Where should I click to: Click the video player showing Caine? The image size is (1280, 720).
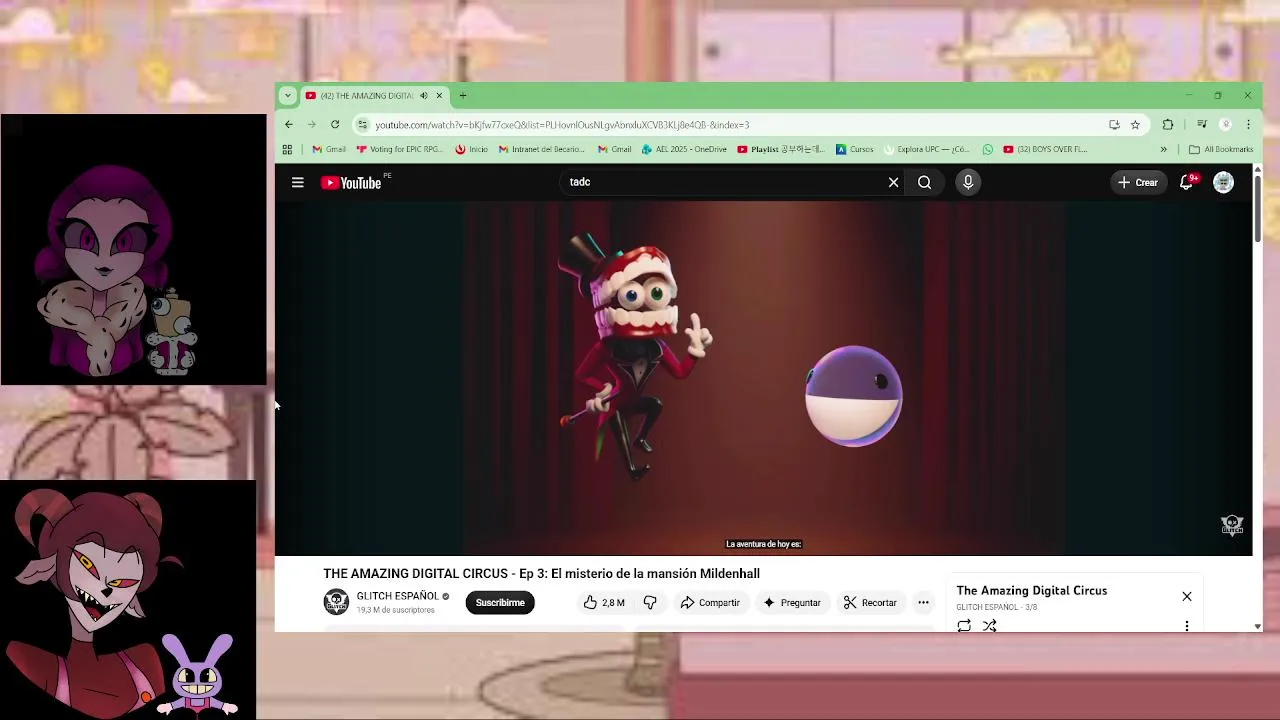(x=763, y=378)
